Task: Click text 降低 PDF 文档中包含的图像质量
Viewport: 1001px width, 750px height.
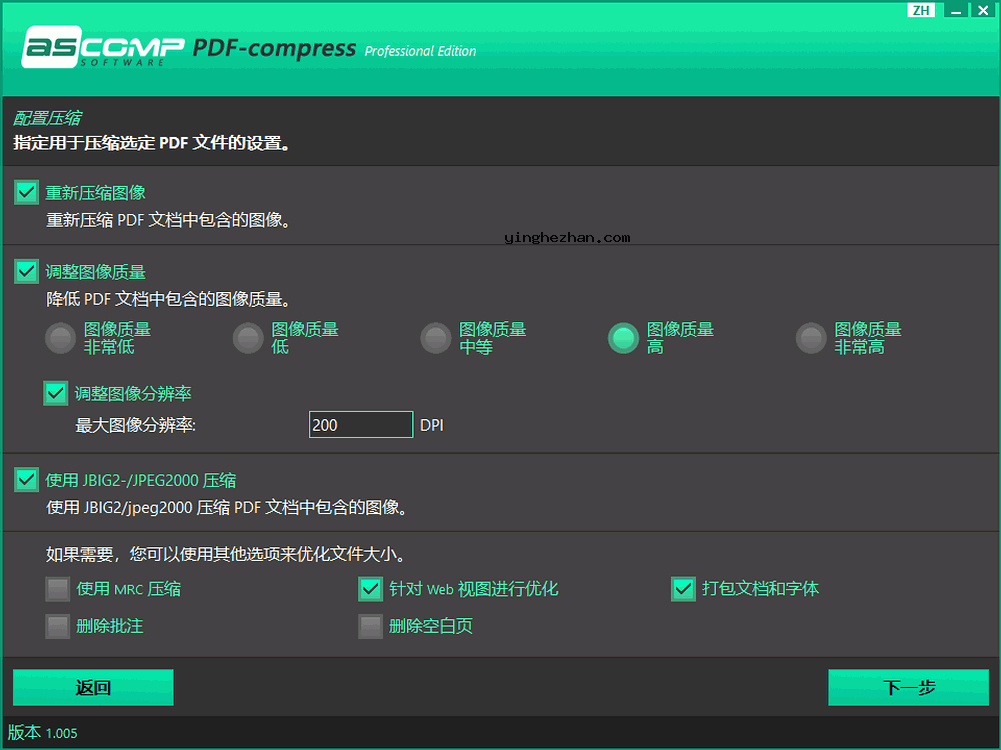Action: click(x=168, y=299)
